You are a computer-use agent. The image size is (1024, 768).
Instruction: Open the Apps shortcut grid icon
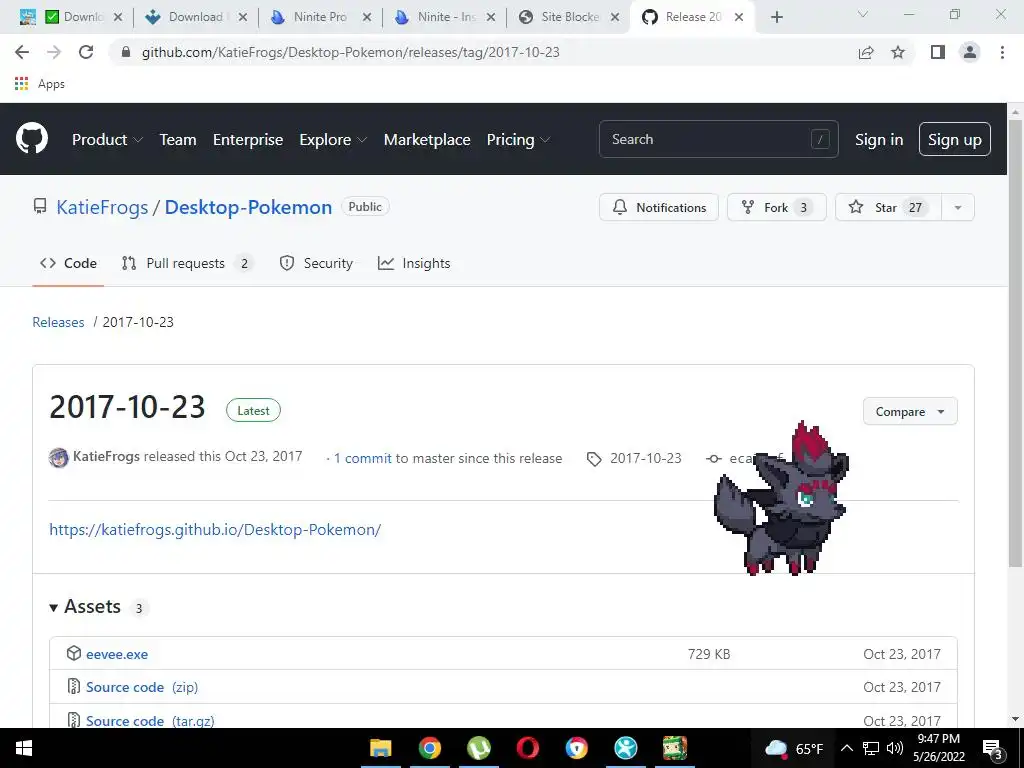[22, 84]
